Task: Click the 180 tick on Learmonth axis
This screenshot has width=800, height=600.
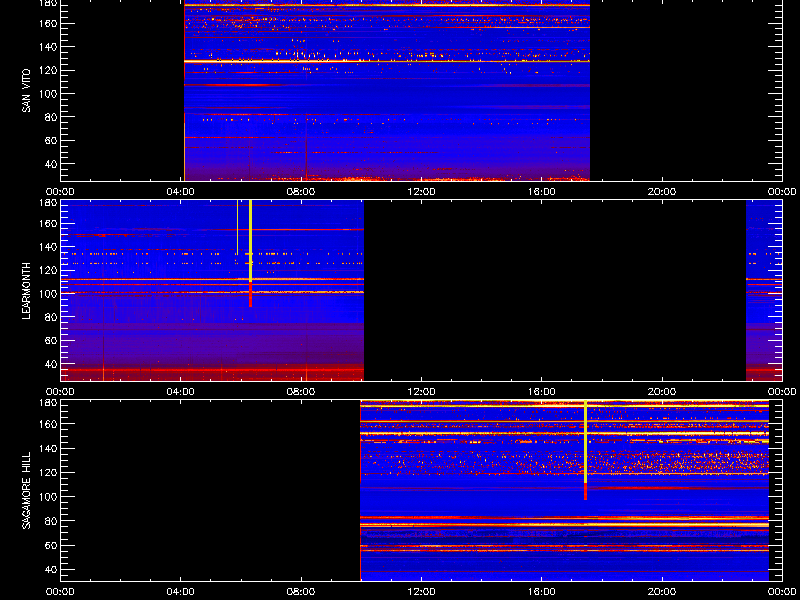Action: pos(48,203)
